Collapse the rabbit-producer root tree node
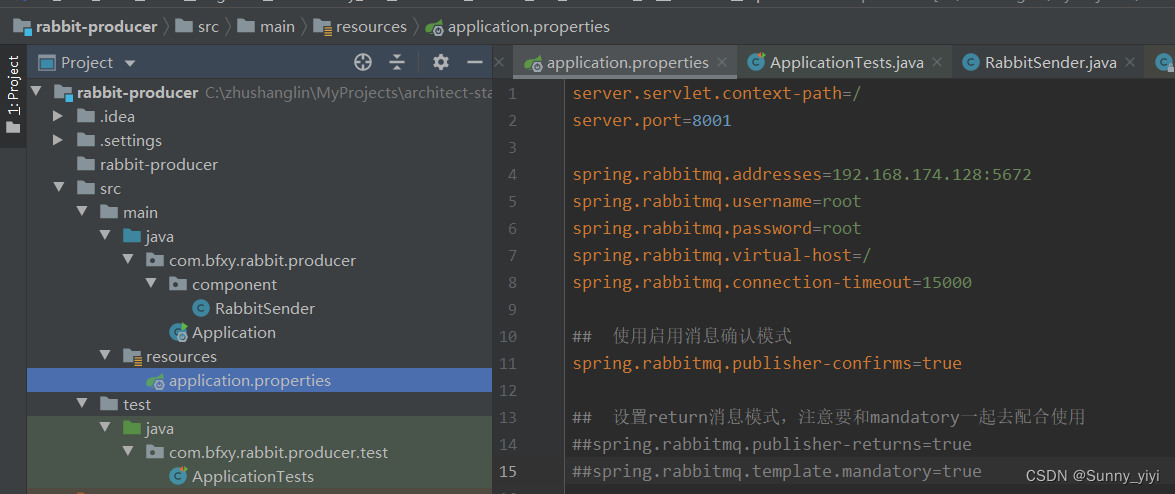Screen dimensions: 1175x494 pos(35,92)
